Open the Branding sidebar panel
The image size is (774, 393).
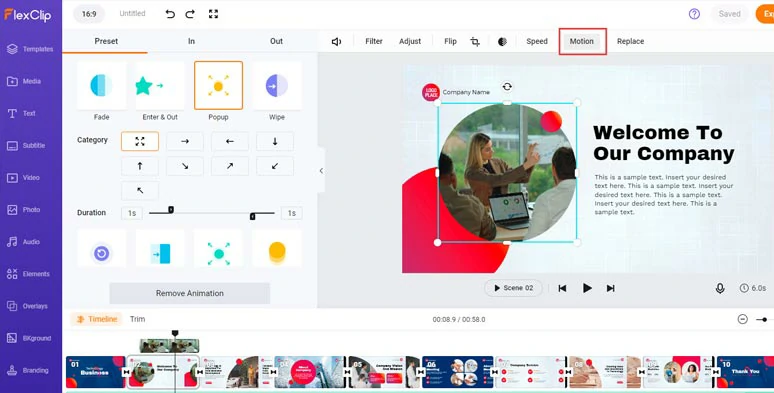coord(28,370)
